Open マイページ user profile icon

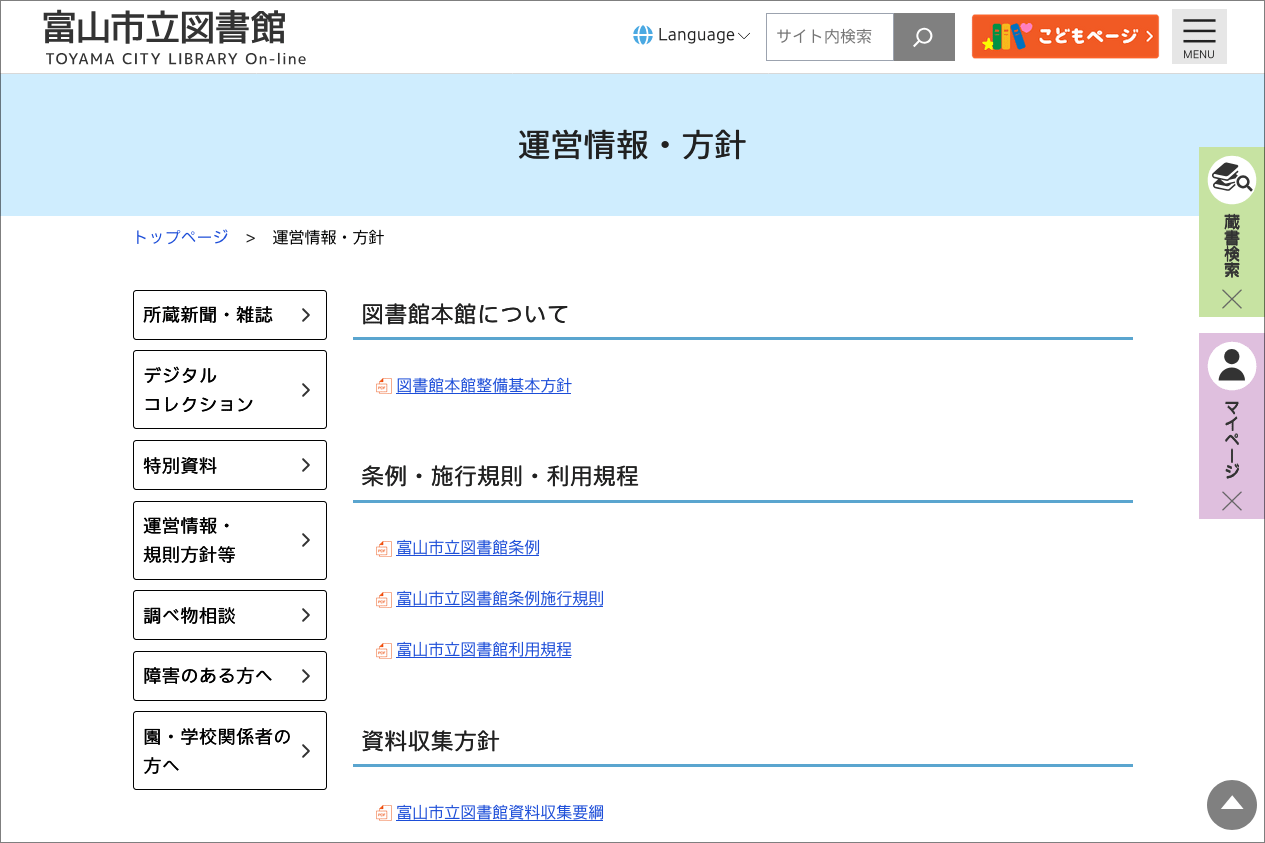pos(1231,367)
